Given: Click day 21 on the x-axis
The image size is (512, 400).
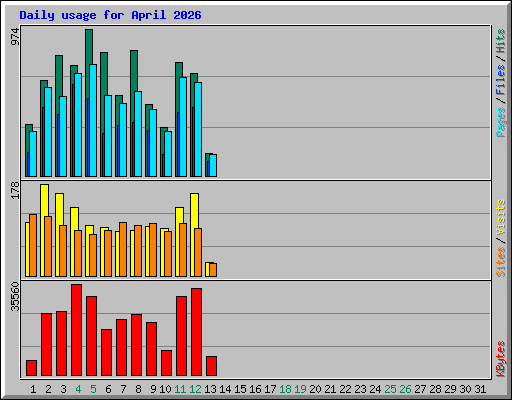Looking at the screenshot, I should [x=330, y=389].
